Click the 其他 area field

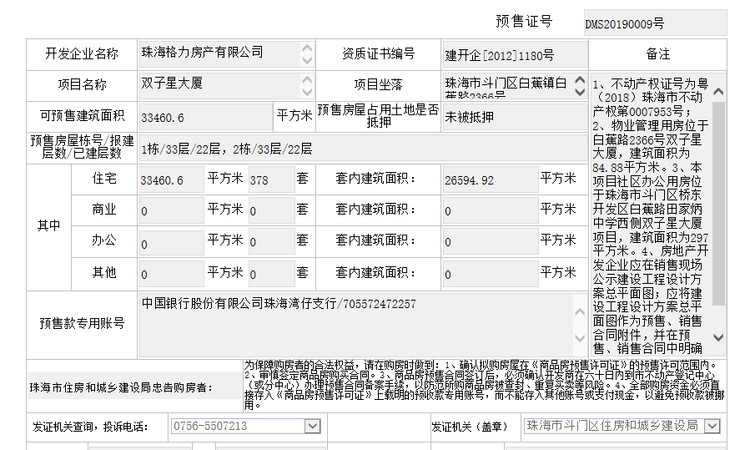pos(171,274)
